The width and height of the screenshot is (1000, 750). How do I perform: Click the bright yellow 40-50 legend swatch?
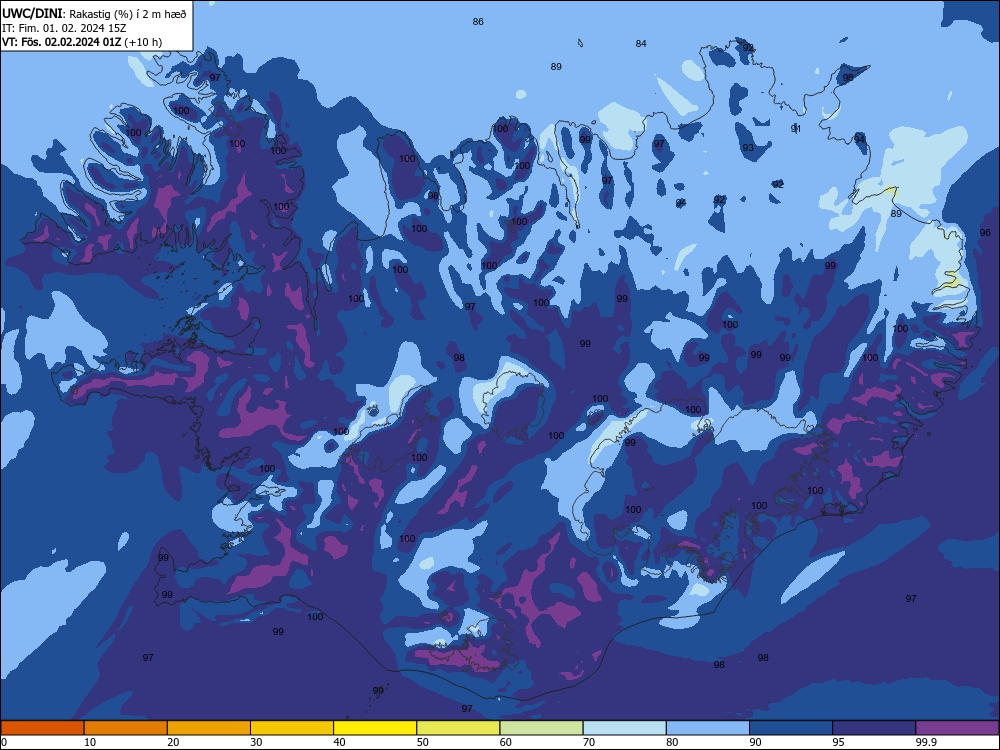(x=375, y=728)
